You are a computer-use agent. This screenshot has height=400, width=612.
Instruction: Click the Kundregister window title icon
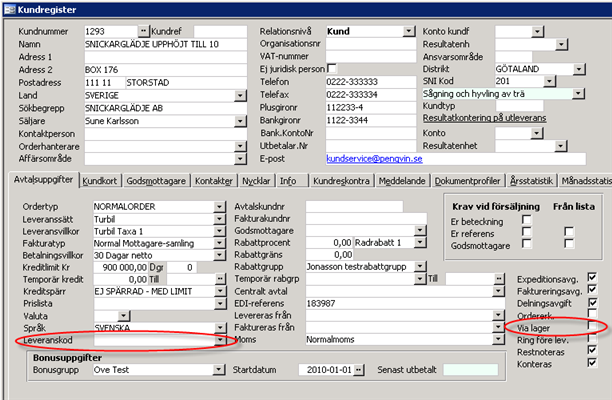pos(10,10)
